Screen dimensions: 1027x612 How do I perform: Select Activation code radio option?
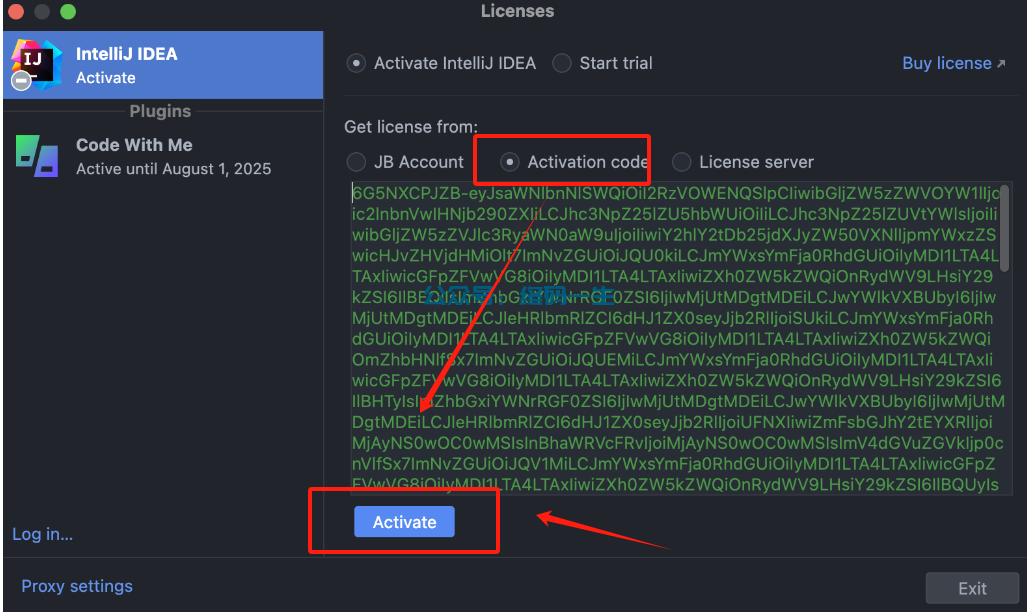pyautogui.click(x=510, y=162)
